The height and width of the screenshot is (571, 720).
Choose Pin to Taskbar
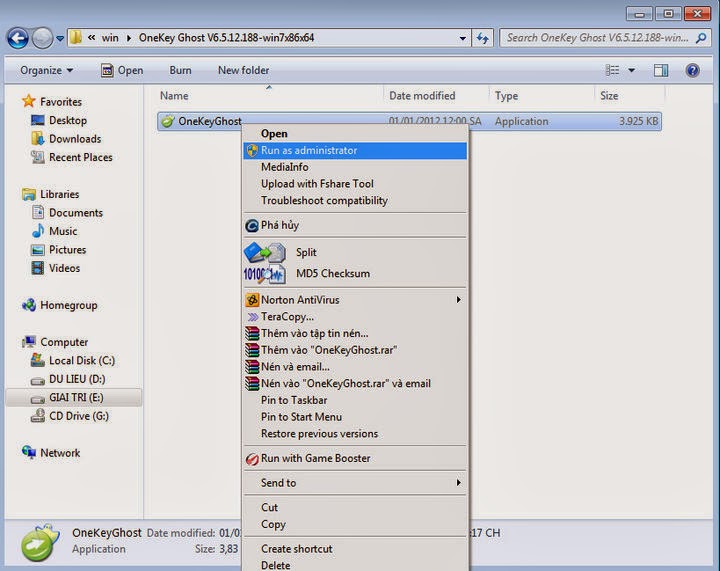click(355, 400)
